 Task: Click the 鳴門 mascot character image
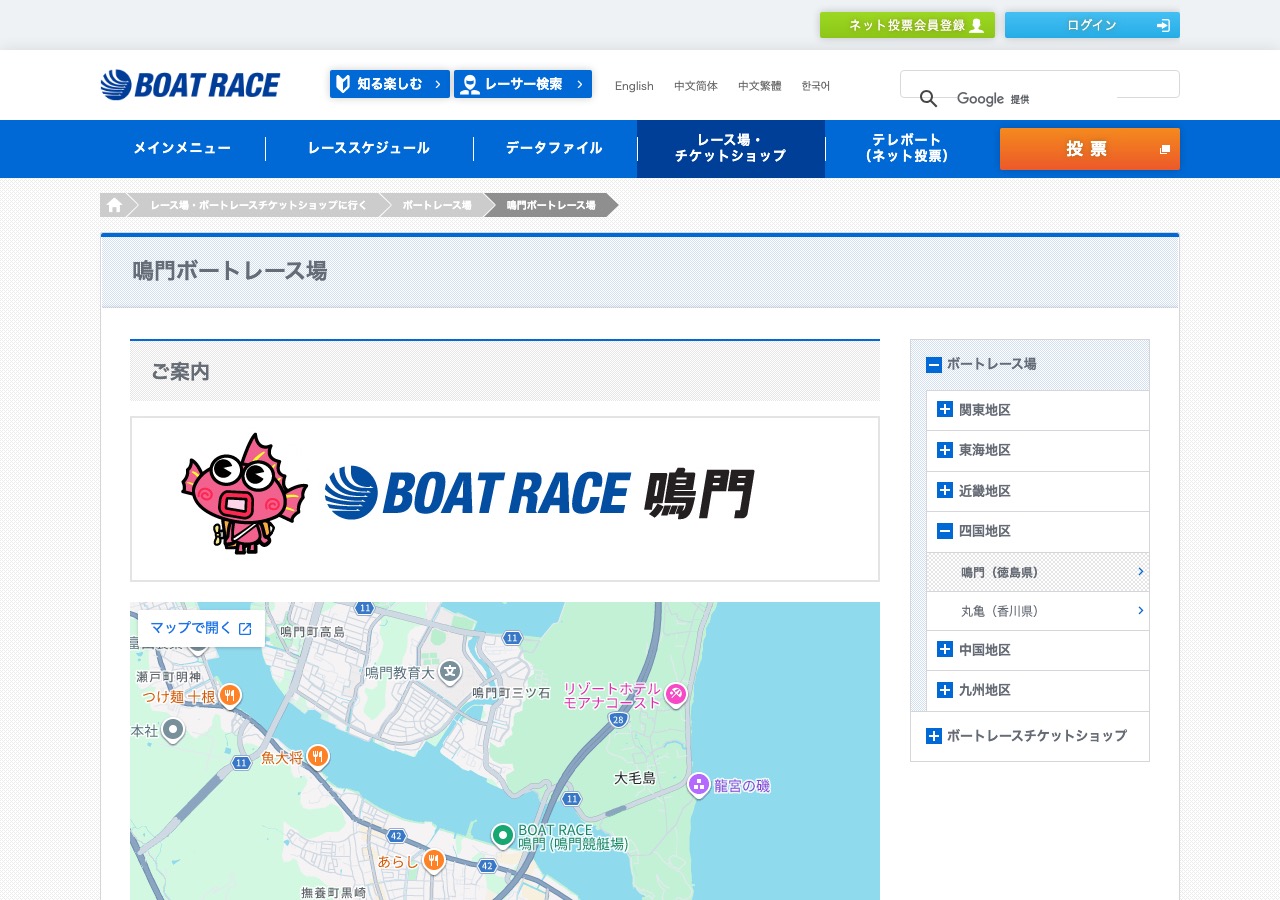point(244,493)
